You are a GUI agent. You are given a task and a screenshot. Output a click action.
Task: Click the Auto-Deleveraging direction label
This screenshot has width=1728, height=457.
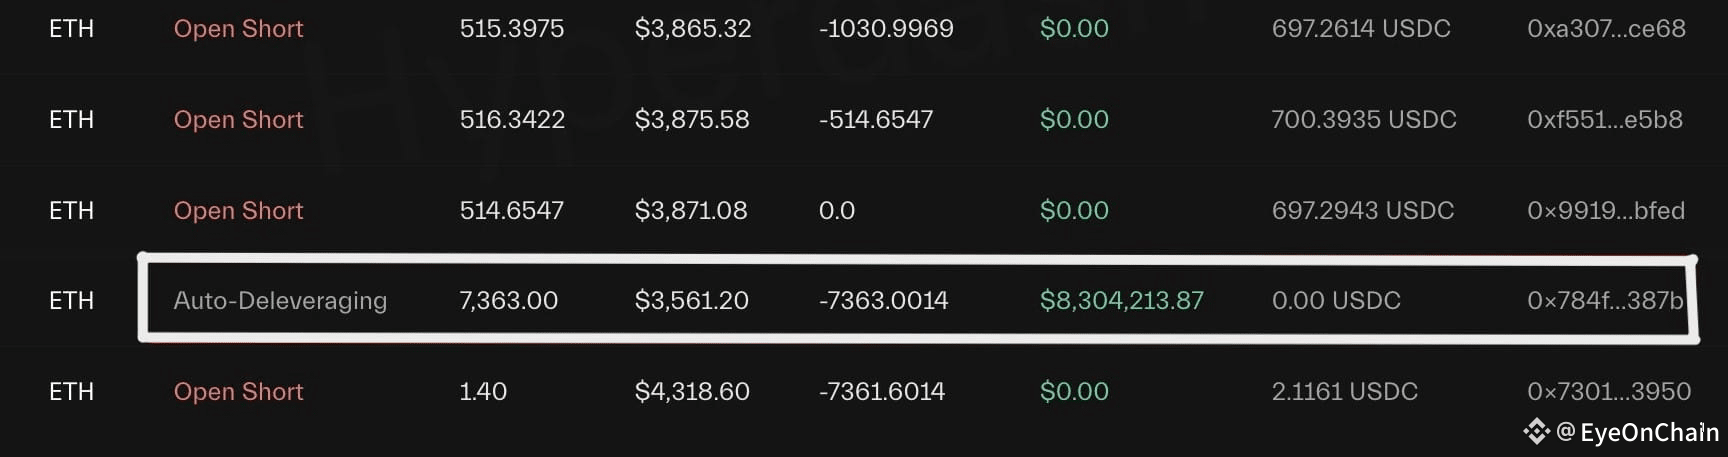pyautogui.click(x=280, y=301)
